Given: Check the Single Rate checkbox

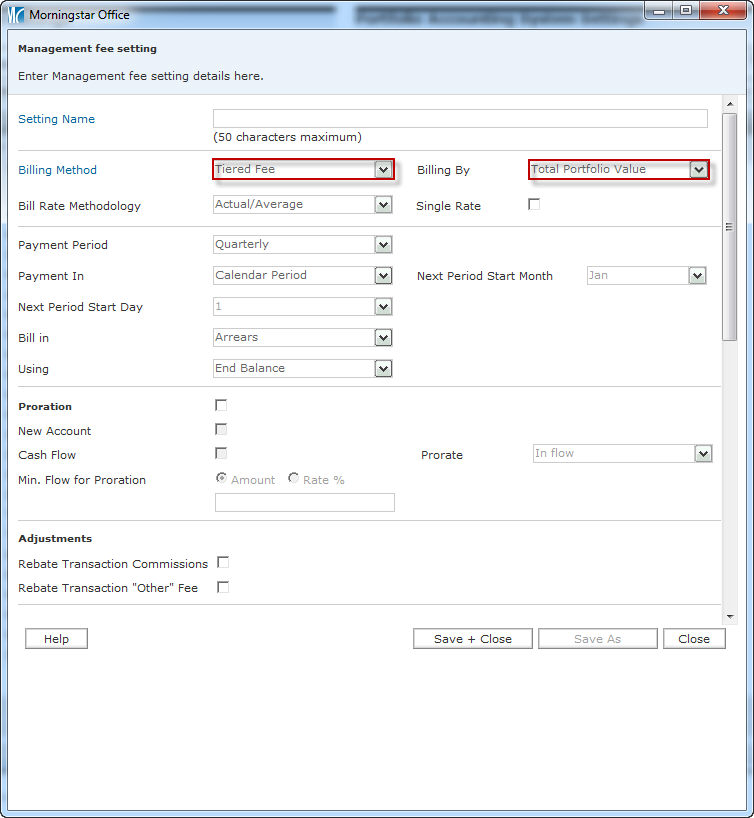Looking at the screenshot, I should click(534, 205).
